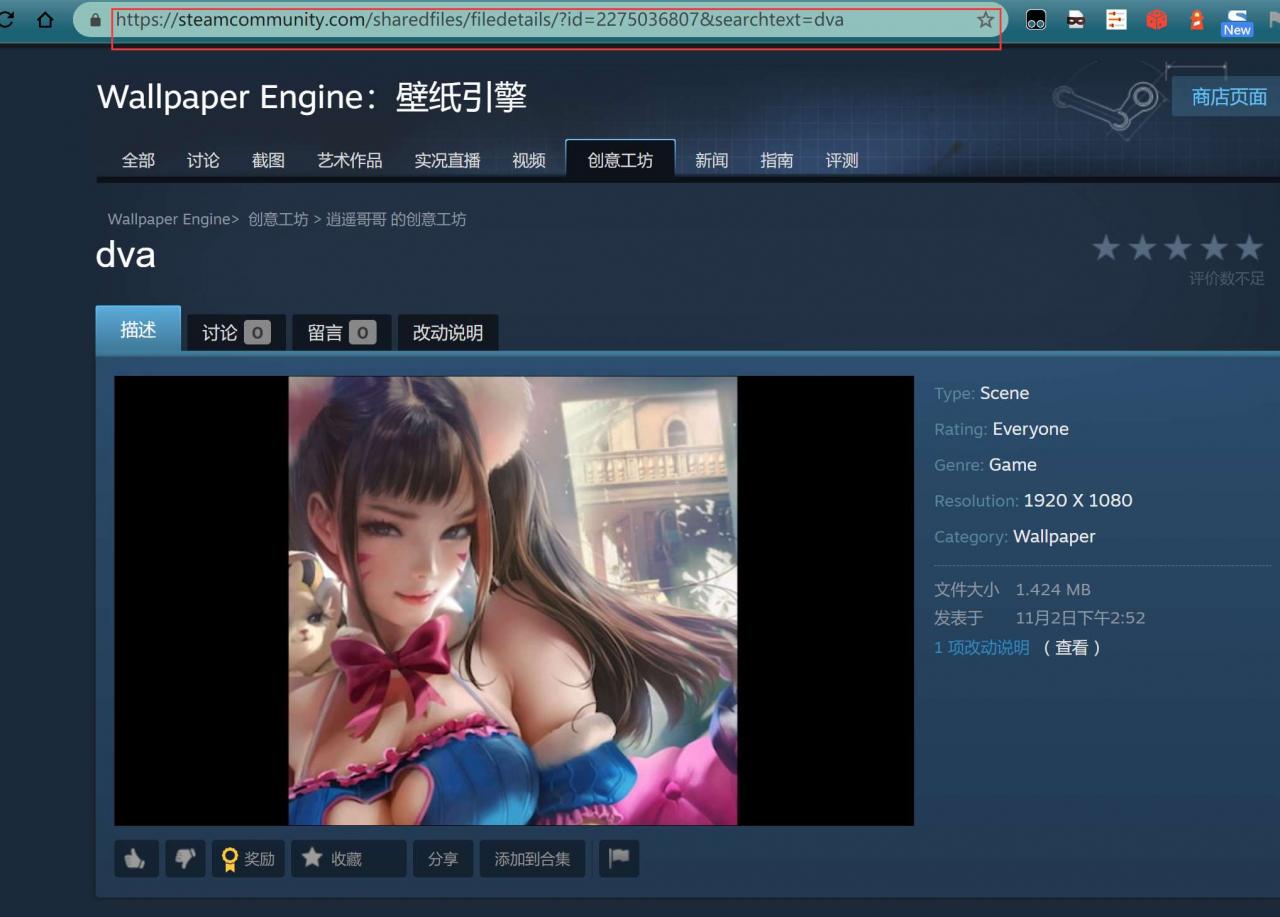
Task: Open the 商店页面 store page button
Action: (1228, 96)
